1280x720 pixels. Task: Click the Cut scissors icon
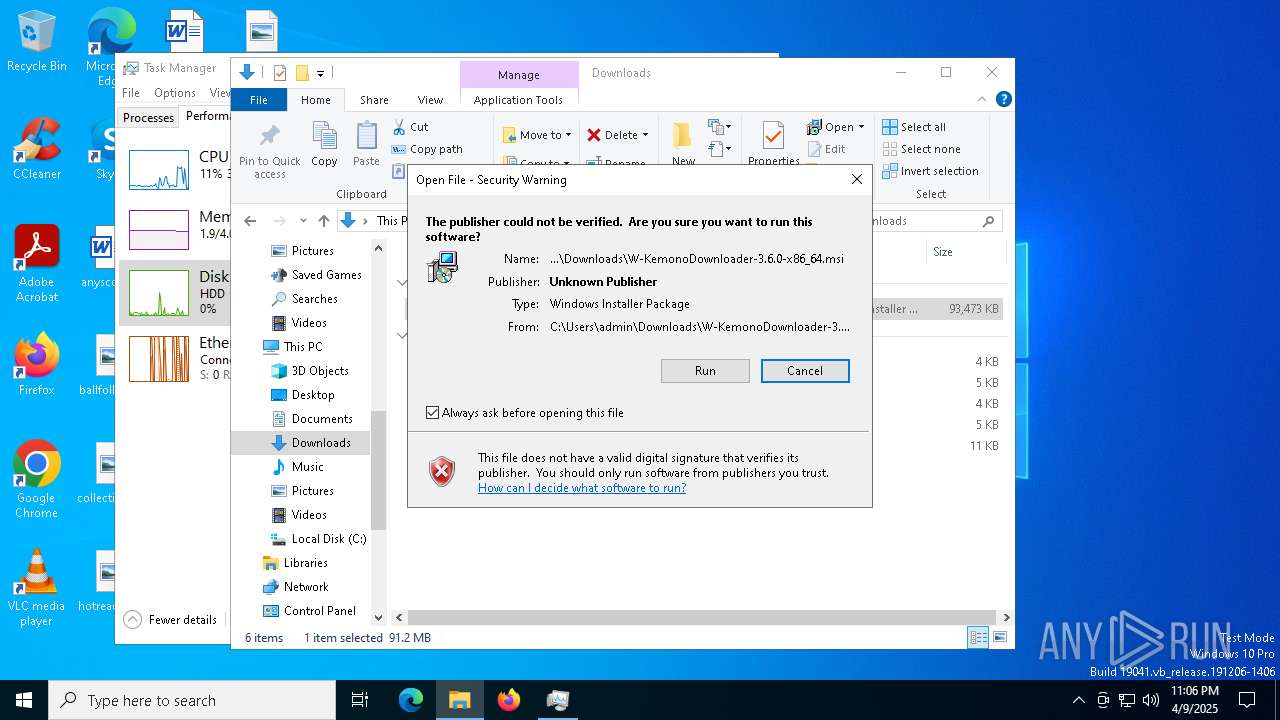point(399,127)
